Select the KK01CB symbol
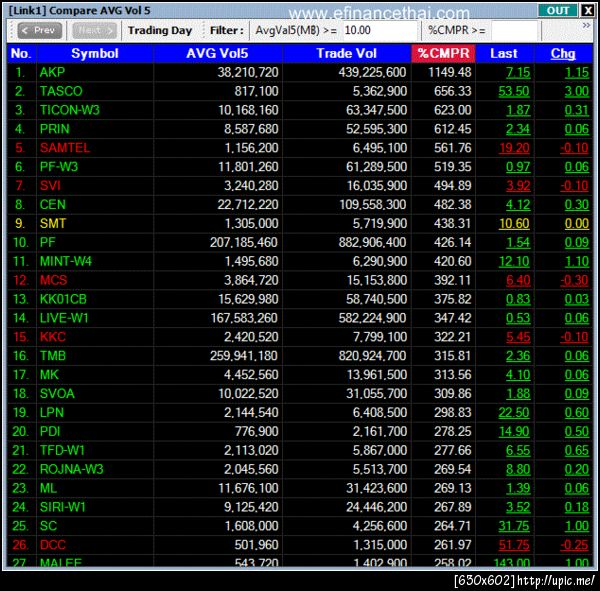 click(64, 299)
